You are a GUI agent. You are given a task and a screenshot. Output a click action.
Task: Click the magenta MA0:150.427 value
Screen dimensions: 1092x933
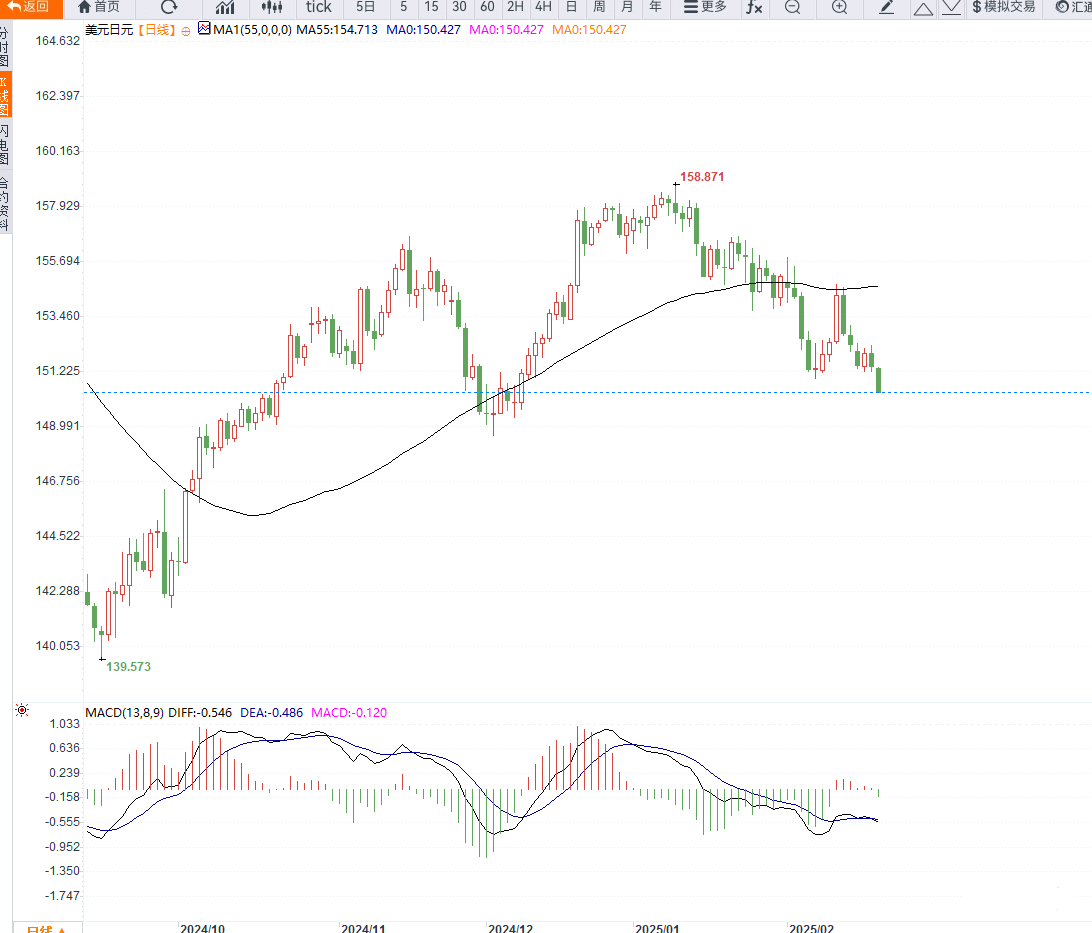(506, 30)
